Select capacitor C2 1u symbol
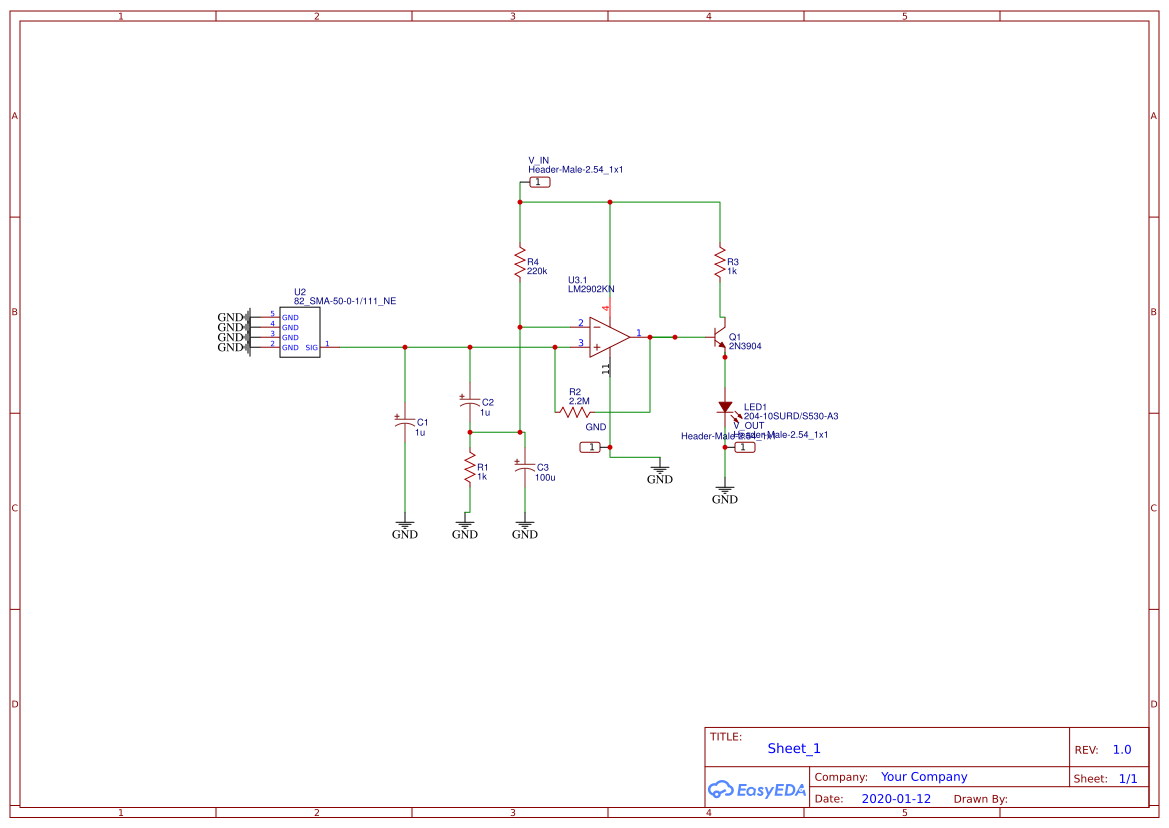Viewport: 1169px width, 828px height. click(x=469, y=401)
